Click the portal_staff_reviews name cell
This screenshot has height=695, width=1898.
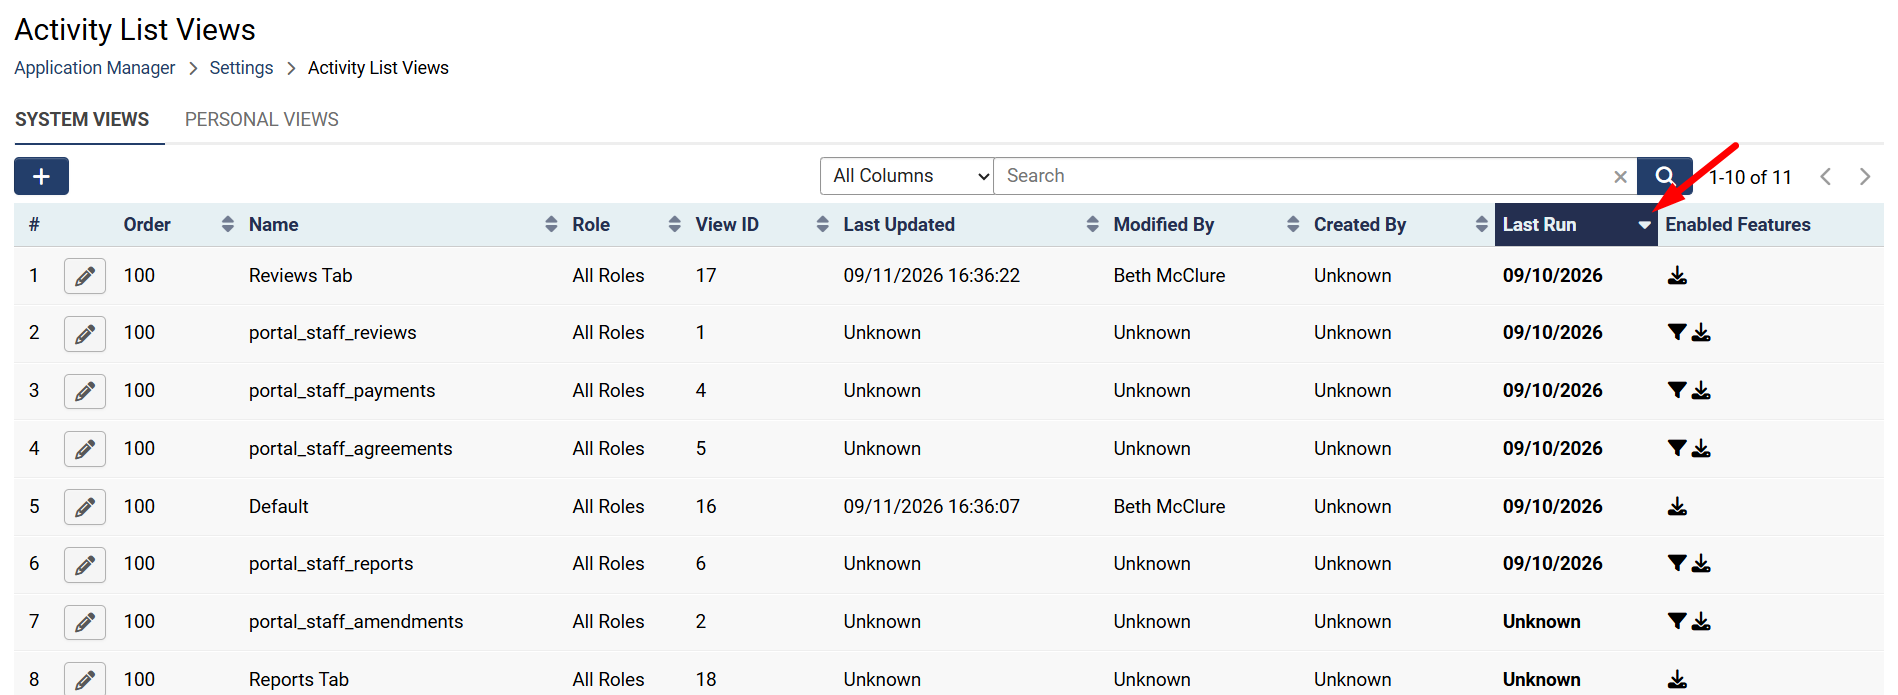point(332,333)
